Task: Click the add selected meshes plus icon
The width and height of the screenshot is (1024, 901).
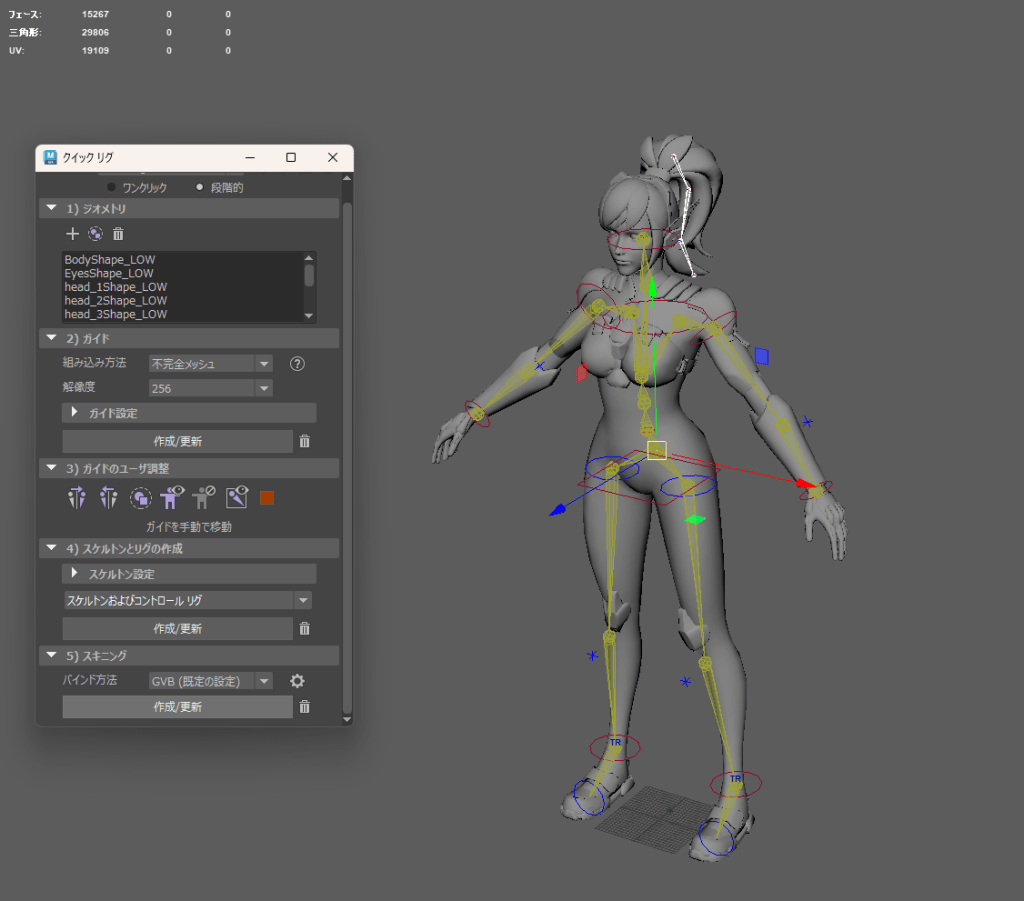Action: click(x=72, y=234)
